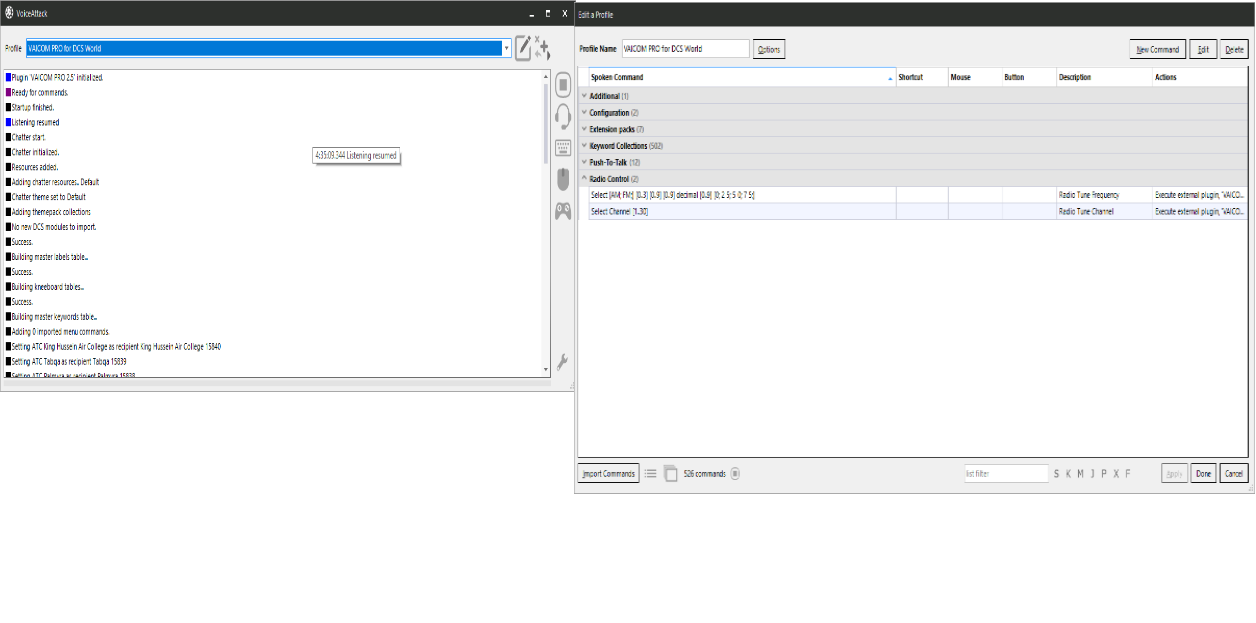Toggle the F filter letter
The height and width of the screenshot is (623, 1256).
(1128, 474)
